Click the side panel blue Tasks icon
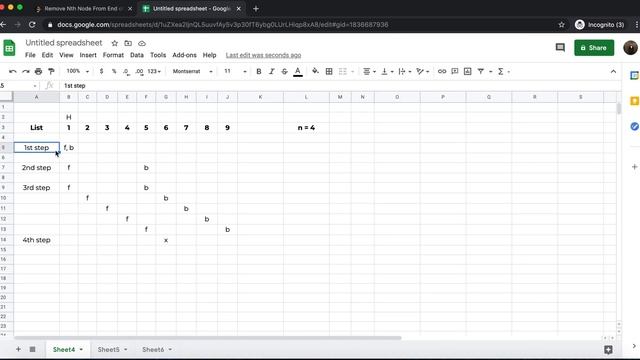 tap(634, 126)
